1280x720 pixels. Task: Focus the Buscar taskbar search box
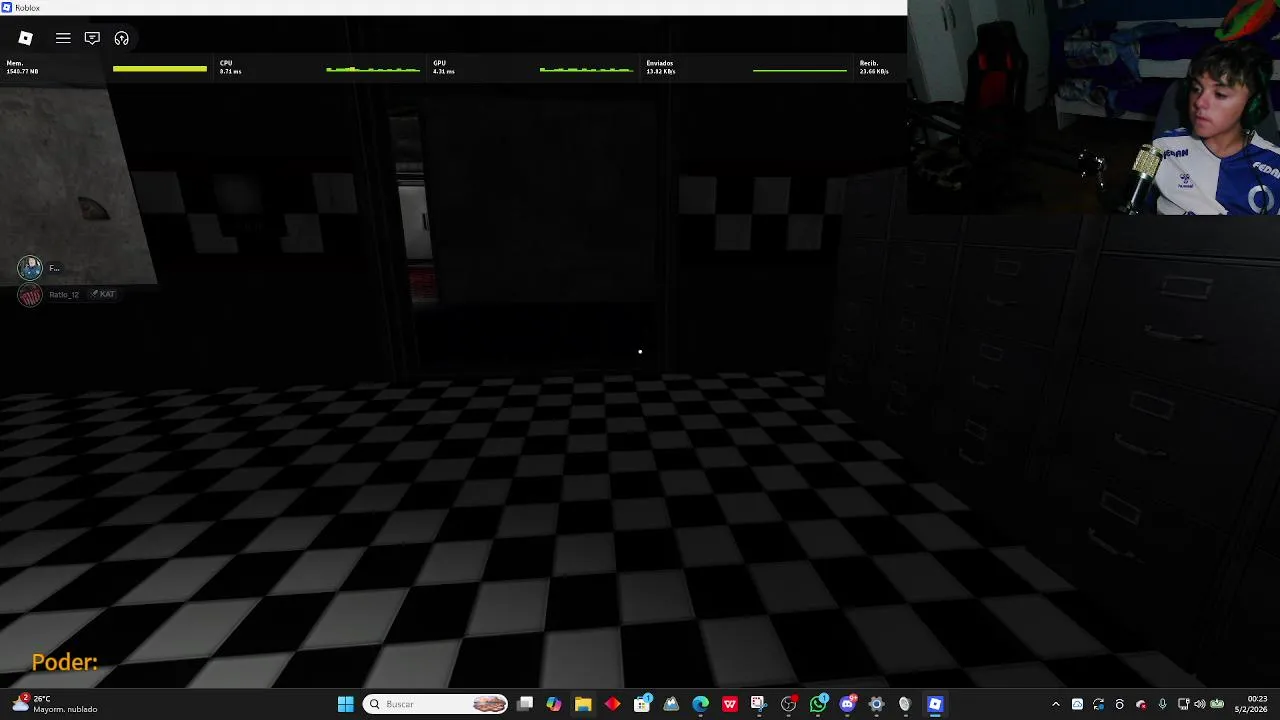[435, 704]
